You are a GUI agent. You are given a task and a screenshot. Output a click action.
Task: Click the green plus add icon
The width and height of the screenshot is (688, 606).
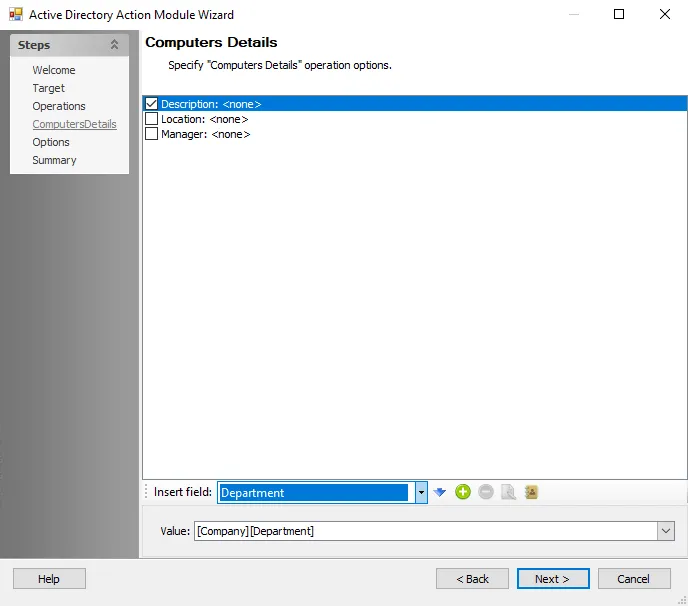pyautogui.click(x=462, y=492)
